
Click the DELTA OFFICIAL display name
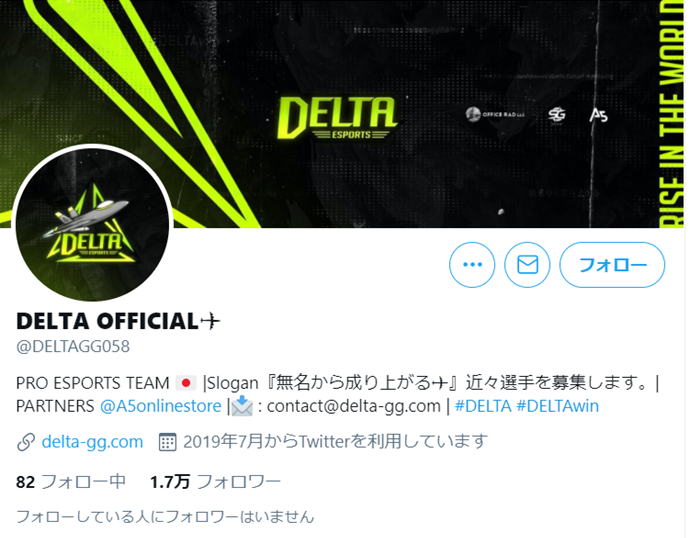pyautogui.click(x=118, y=321)
